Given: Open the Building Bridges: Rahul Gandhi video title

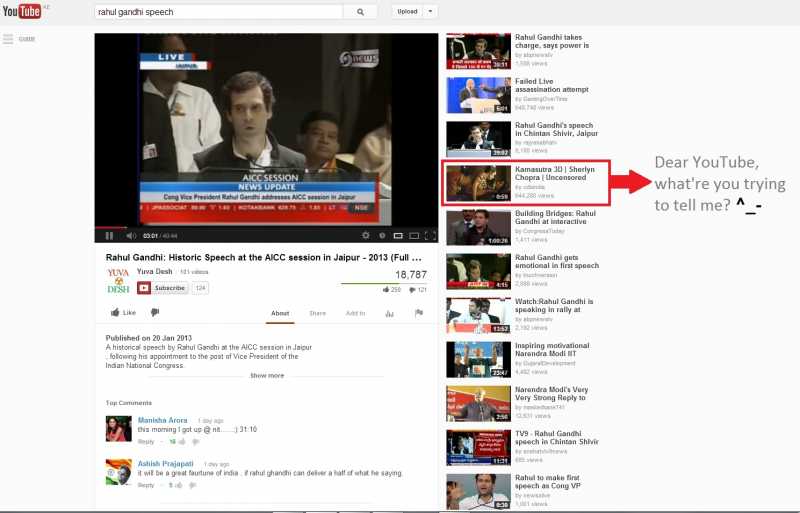Looking at the screenshot, I should click(555, 217).
